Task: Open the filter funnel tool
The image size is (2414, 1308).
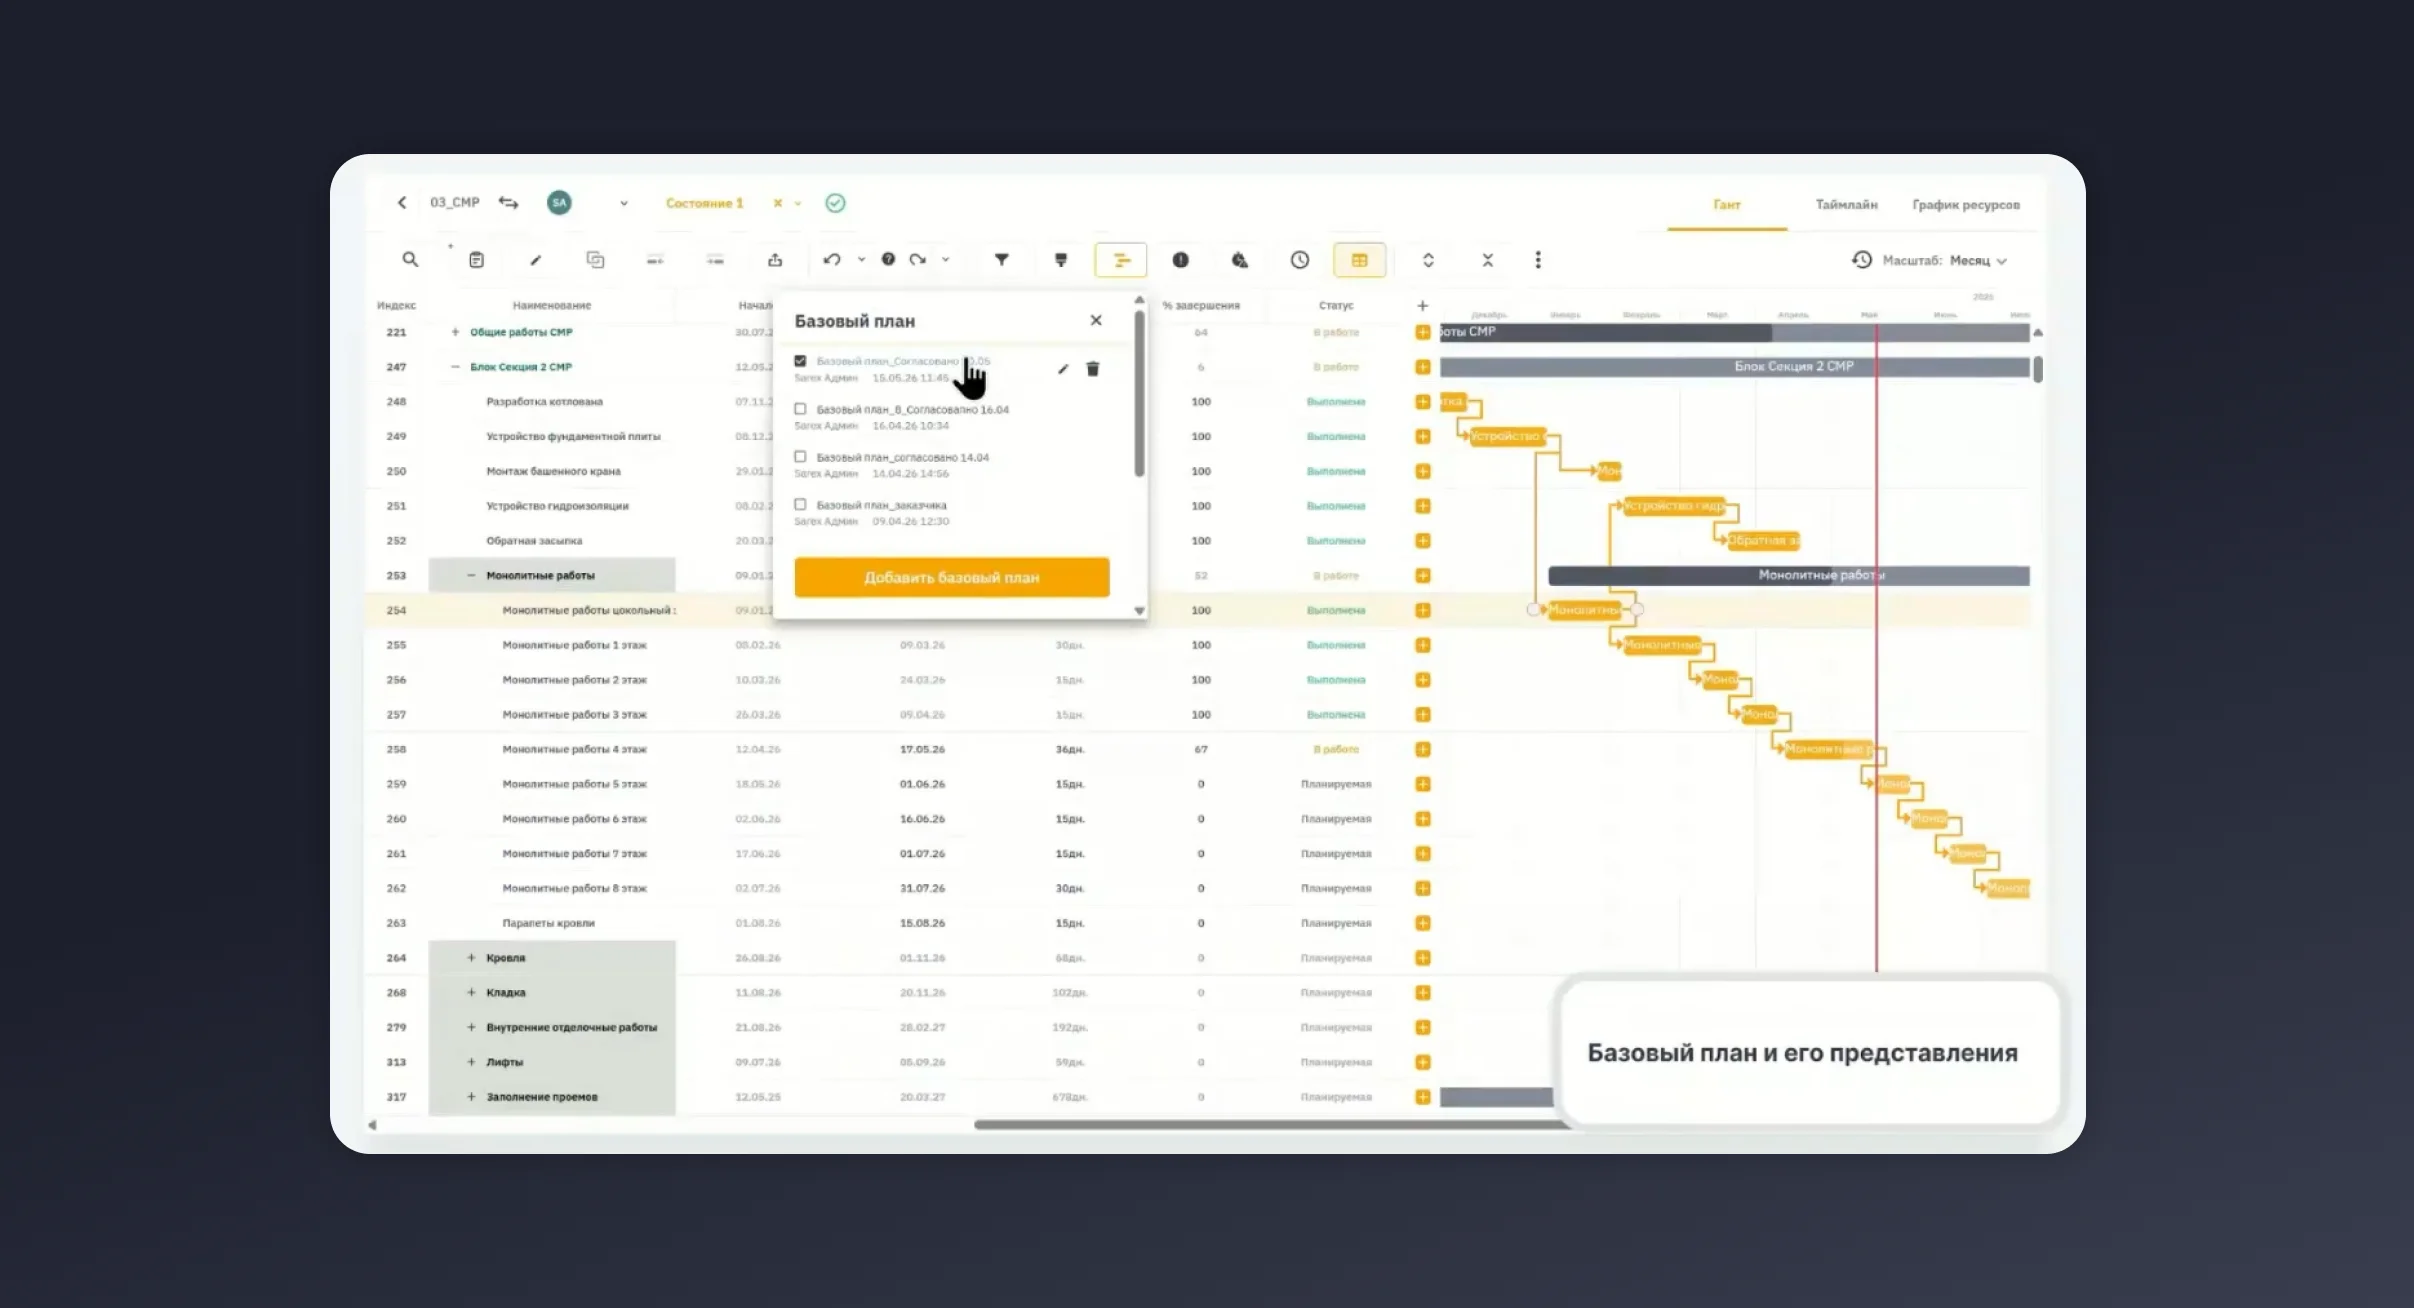Action: coord(1001,260)
